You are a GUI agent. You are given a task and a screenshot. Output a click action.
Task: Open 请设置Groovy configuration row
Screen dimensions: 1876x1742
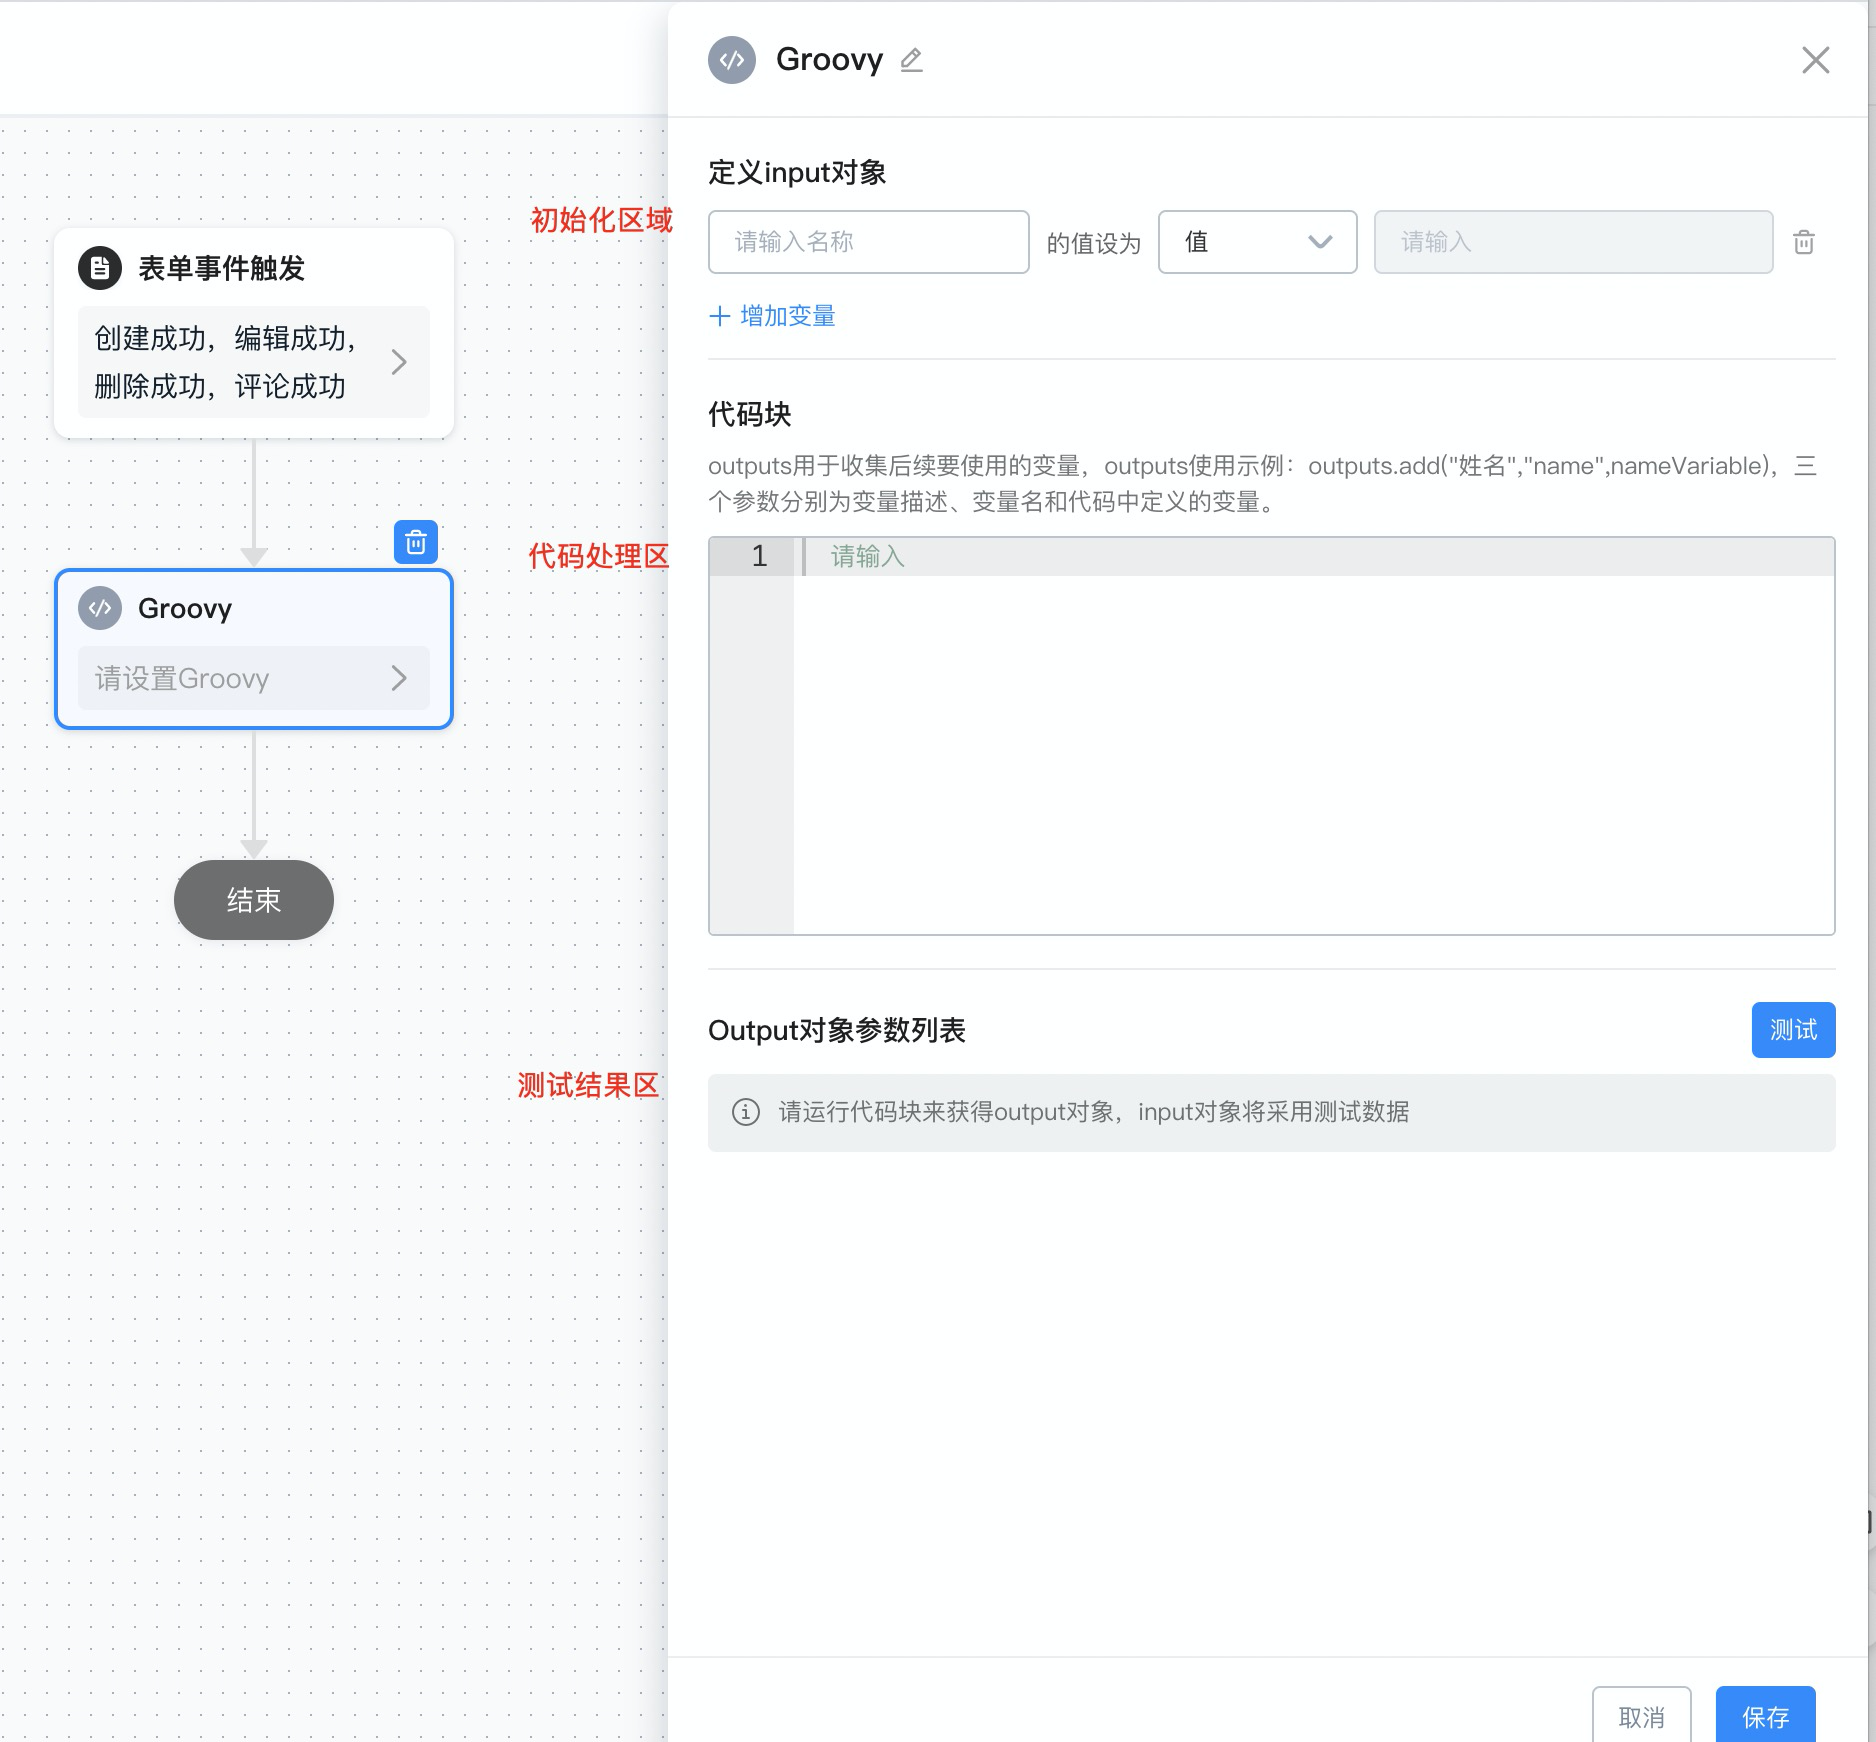[x=254, y=678]
